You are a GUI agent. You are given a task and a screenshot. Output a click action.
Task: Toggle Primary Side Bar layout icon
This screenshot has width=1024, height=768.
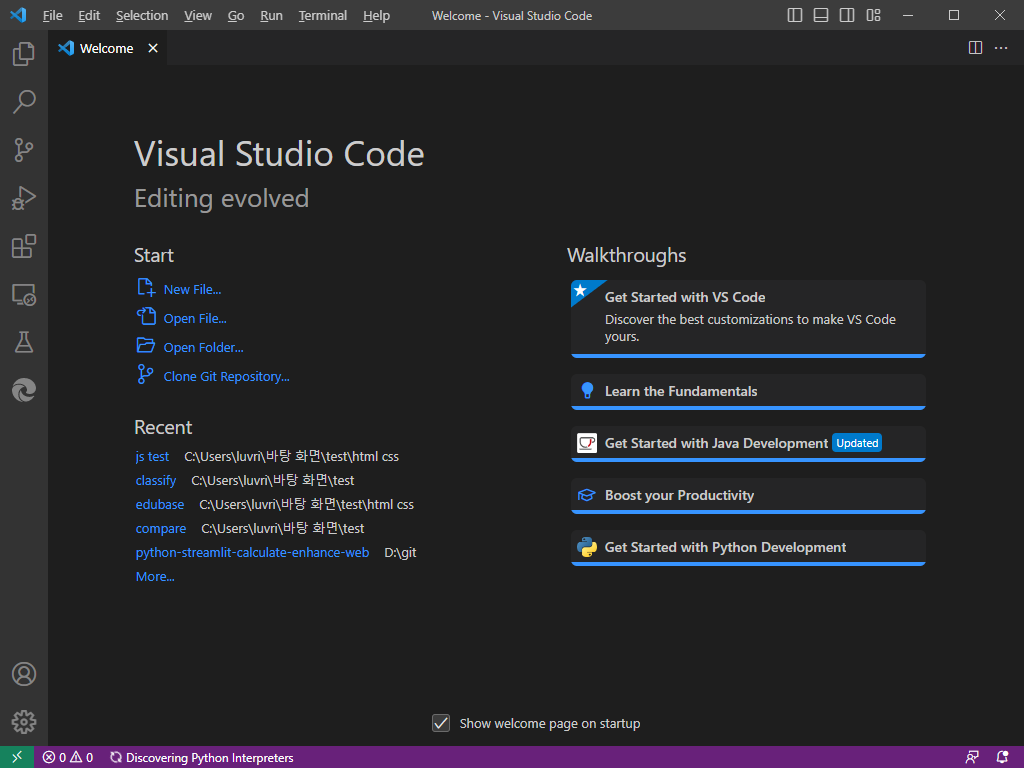click(795, 15)
